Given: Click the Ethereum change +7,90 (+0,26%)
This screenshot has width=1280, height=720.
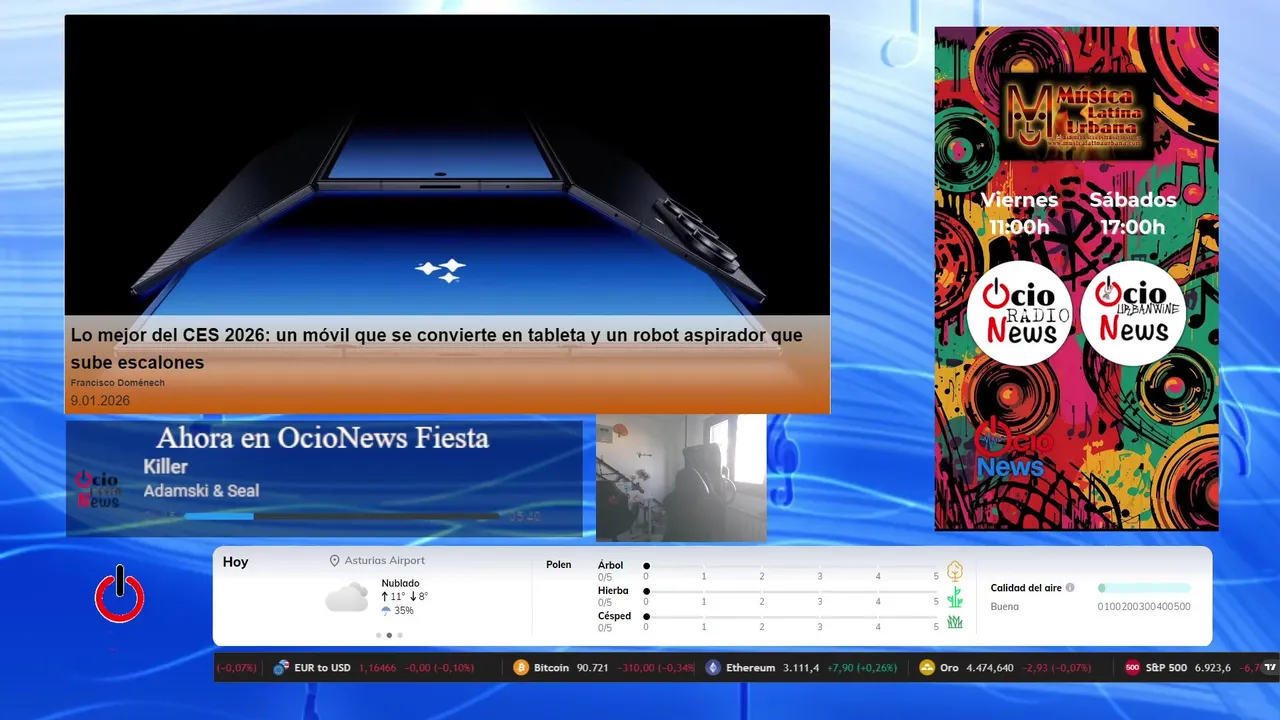Looking at the screenshot, I should 862,668.
